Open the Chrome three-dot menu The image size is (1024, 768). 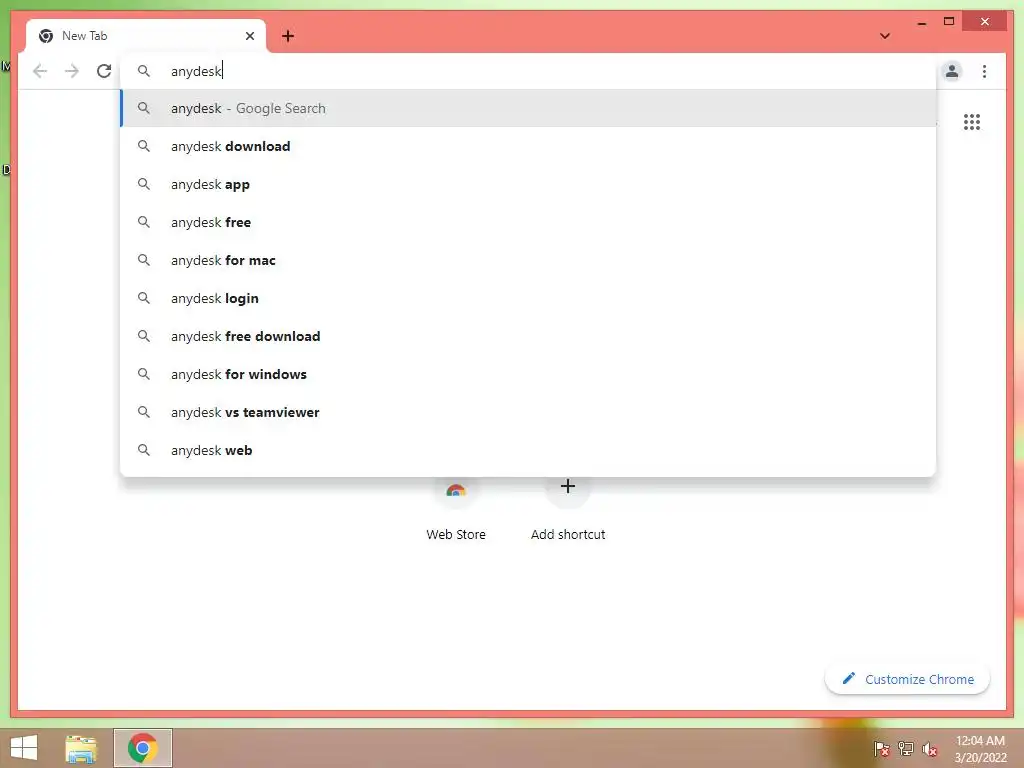pos(984,71)
